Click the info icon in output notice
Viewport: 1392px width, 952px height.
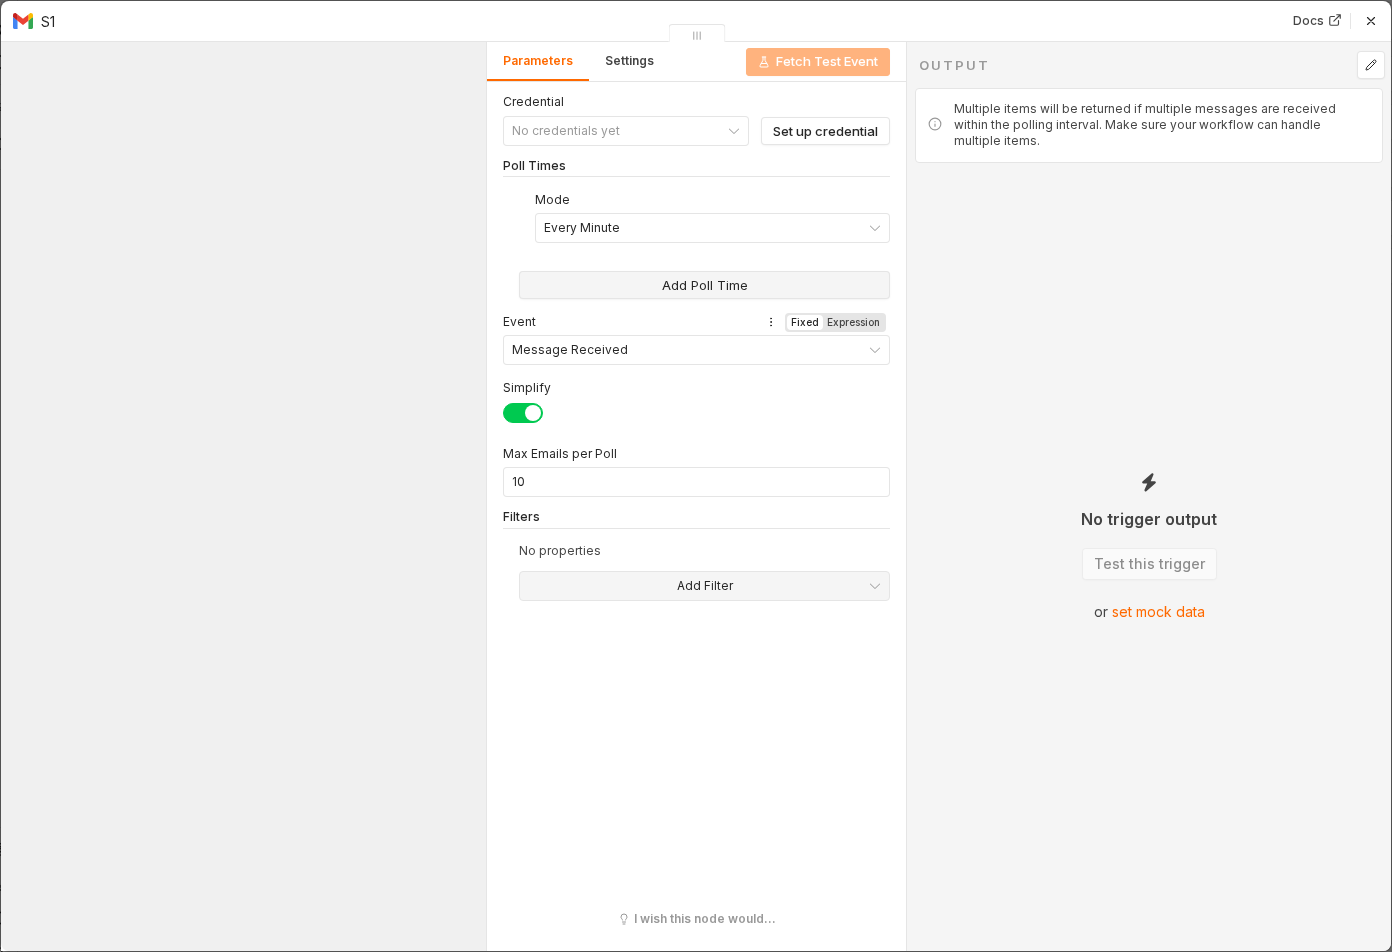click(935, 124)
